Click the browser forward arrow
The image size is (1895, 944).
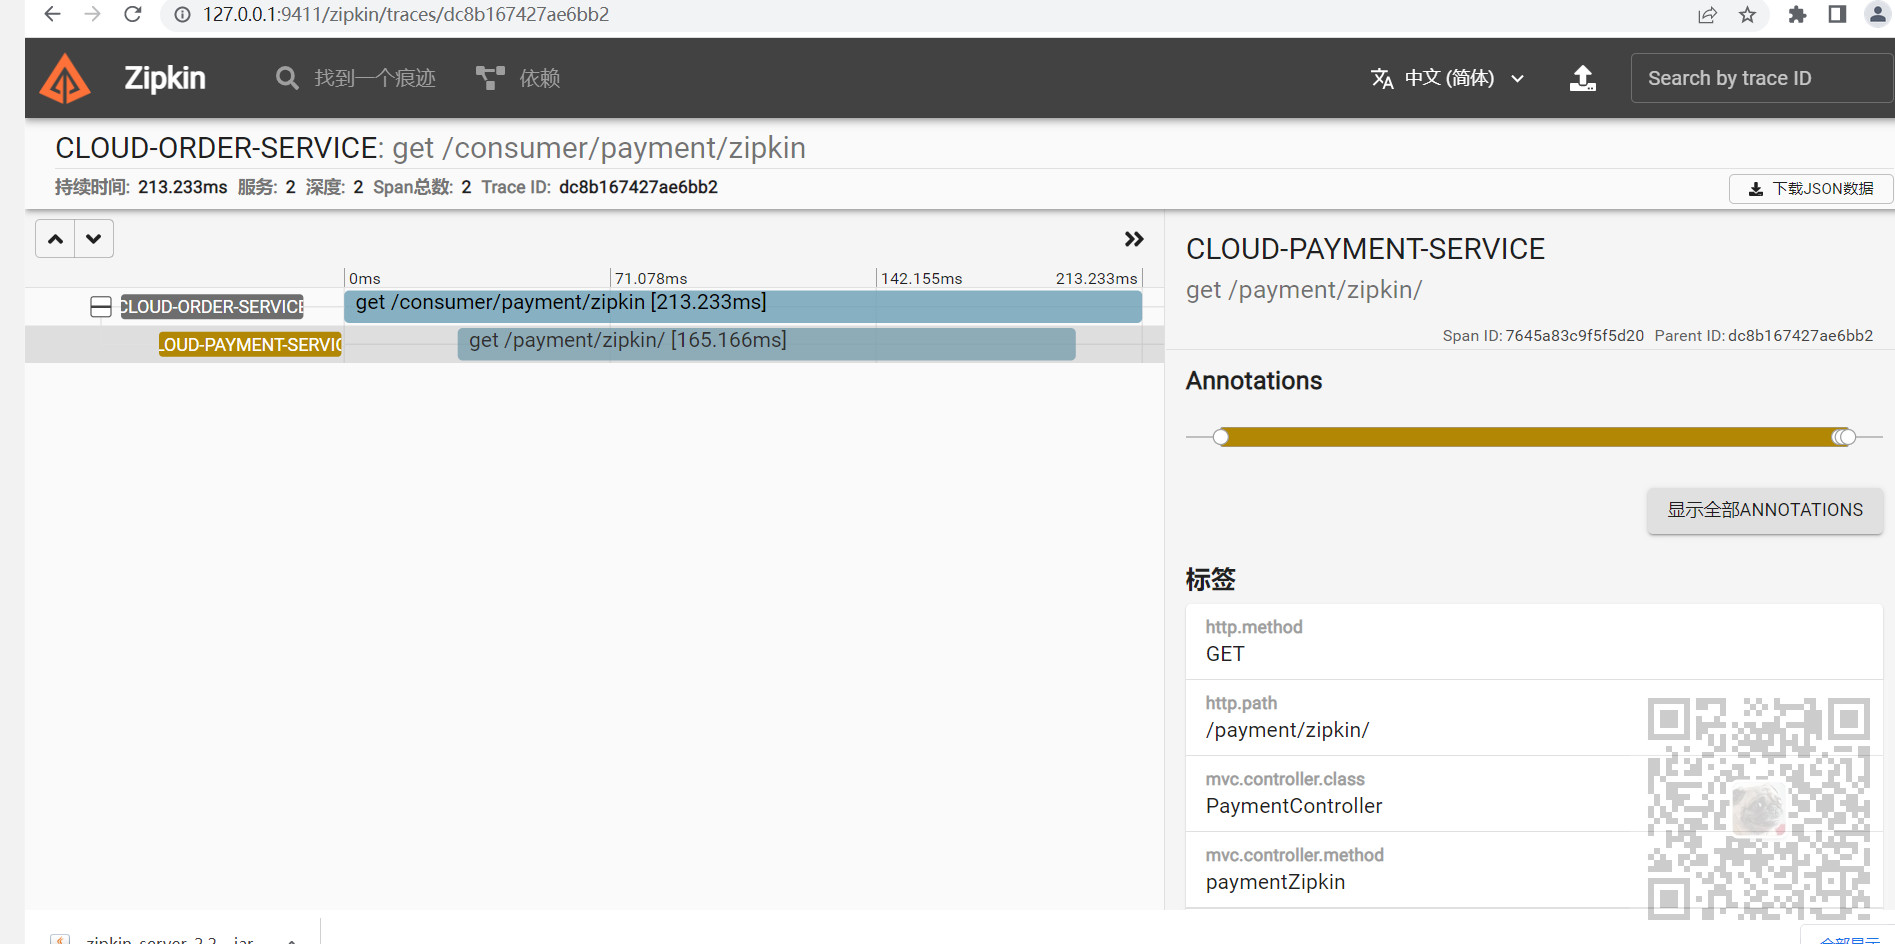(92, 14)
